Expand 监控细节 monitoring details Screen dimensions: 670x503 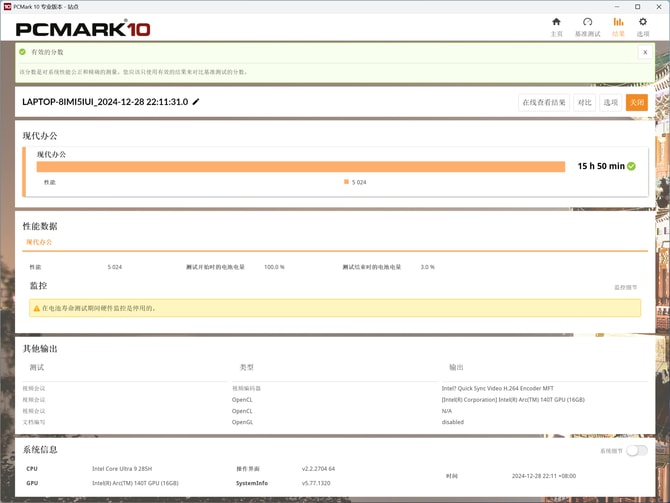[625, 287]
